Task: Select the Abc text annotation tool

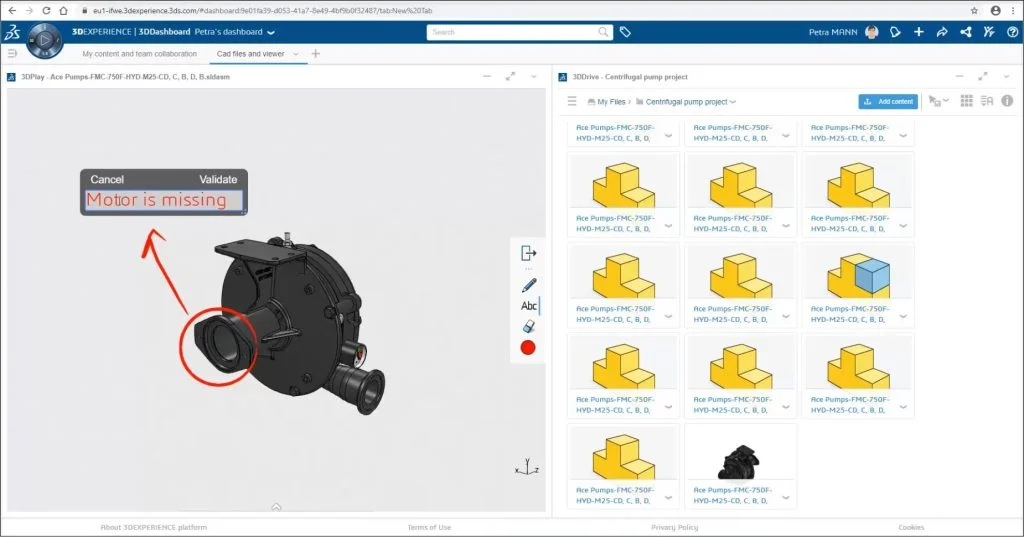Action: 529,306
